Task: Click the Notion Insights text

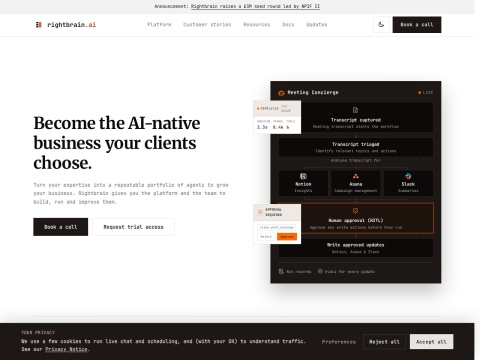Action: (303, 191)
